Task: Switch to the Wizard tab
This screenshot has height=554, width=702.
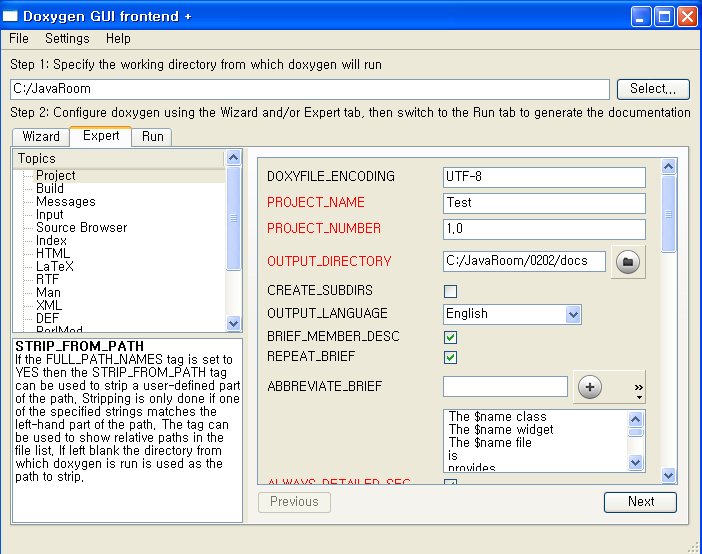Action: point(41,136)
